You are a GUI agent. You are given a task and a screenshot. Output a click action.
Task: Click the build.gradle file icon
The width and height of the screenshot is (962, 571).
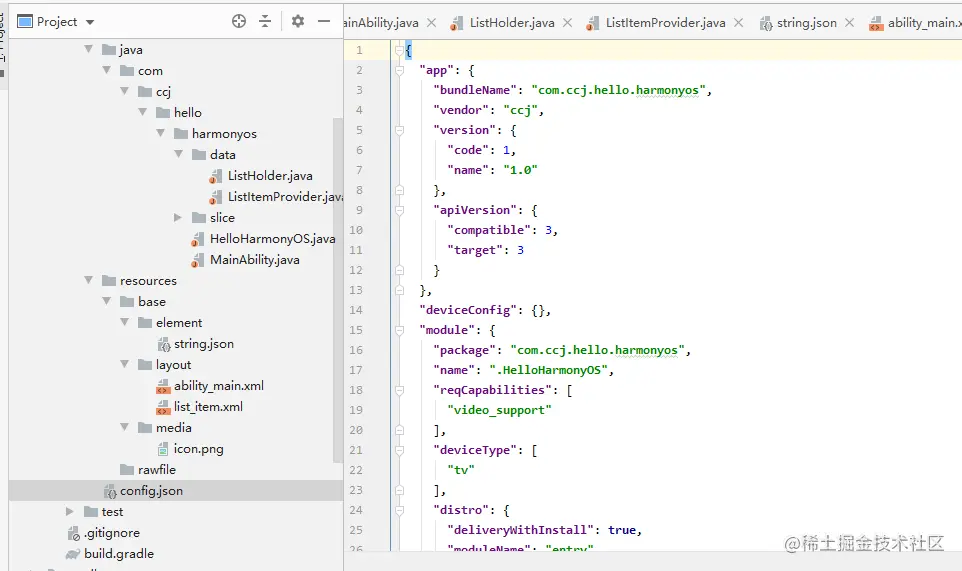click(x=74, y=554)
